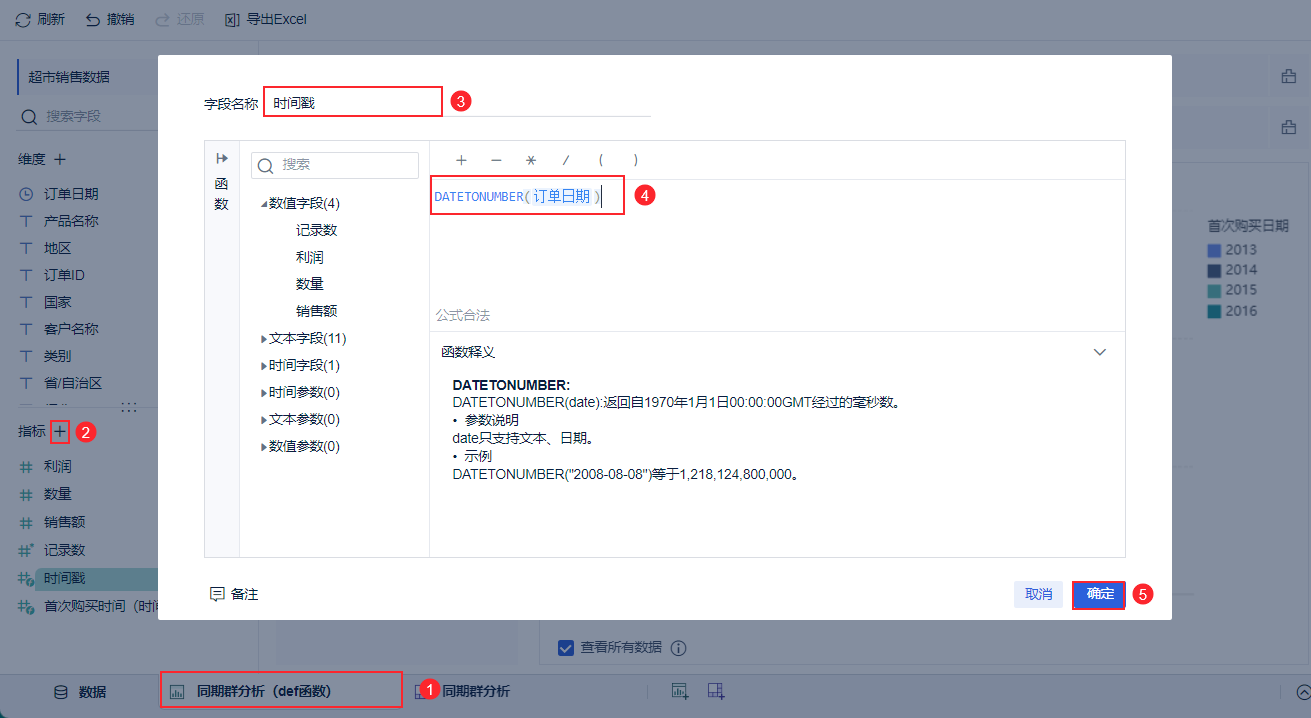The image size is (1311, 718).
Task: Select 销售额 in the field tree
Action: pos(316,311)
